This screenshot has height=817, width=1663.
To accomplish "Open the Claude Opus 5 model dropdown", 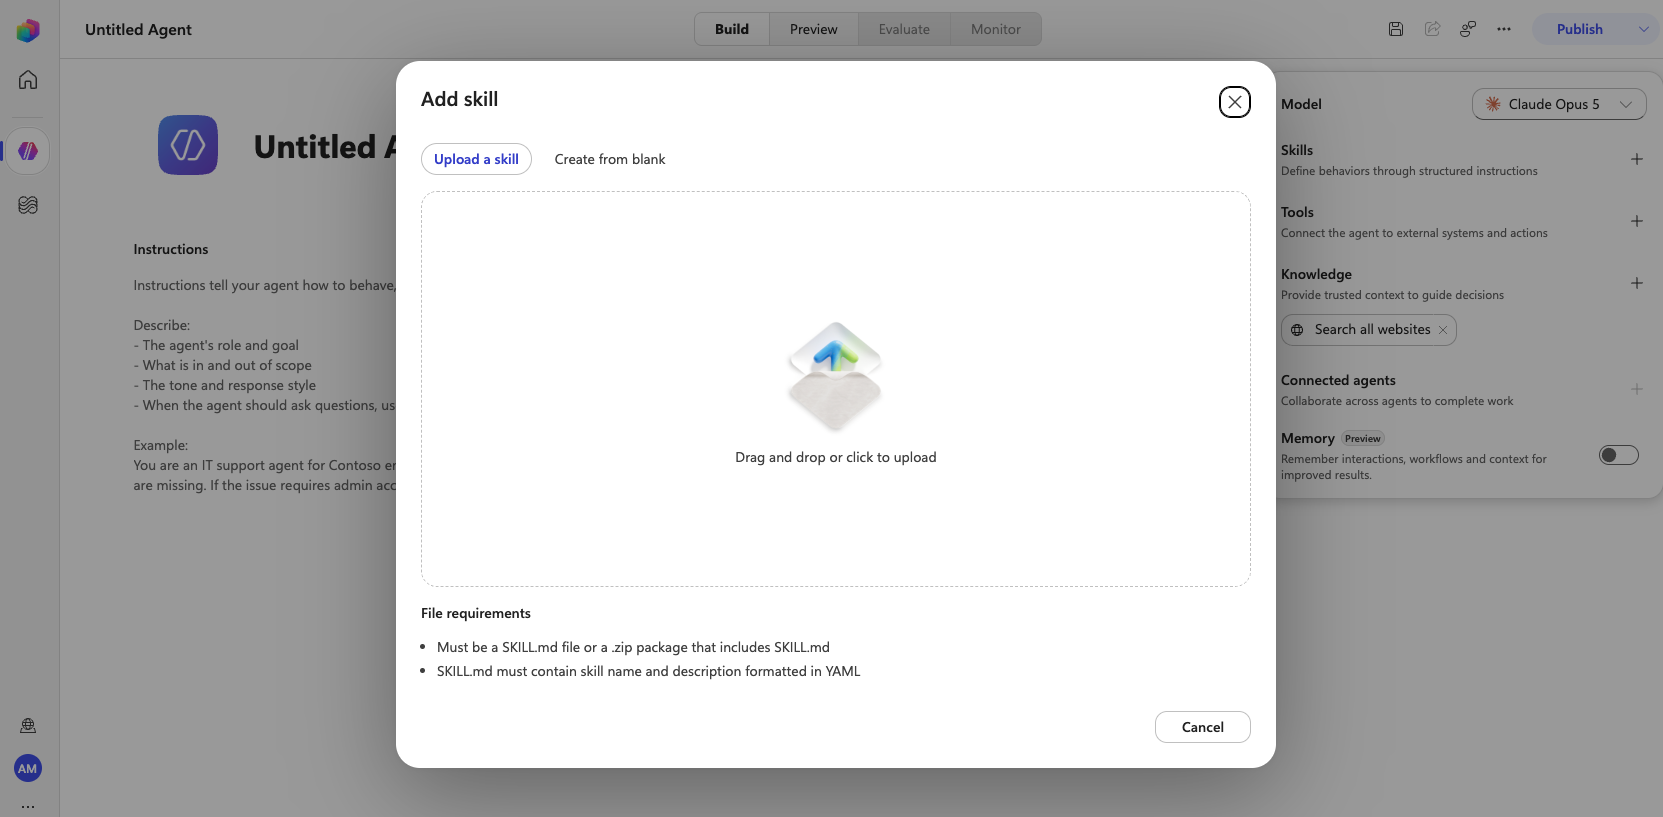I will 1559,104.
